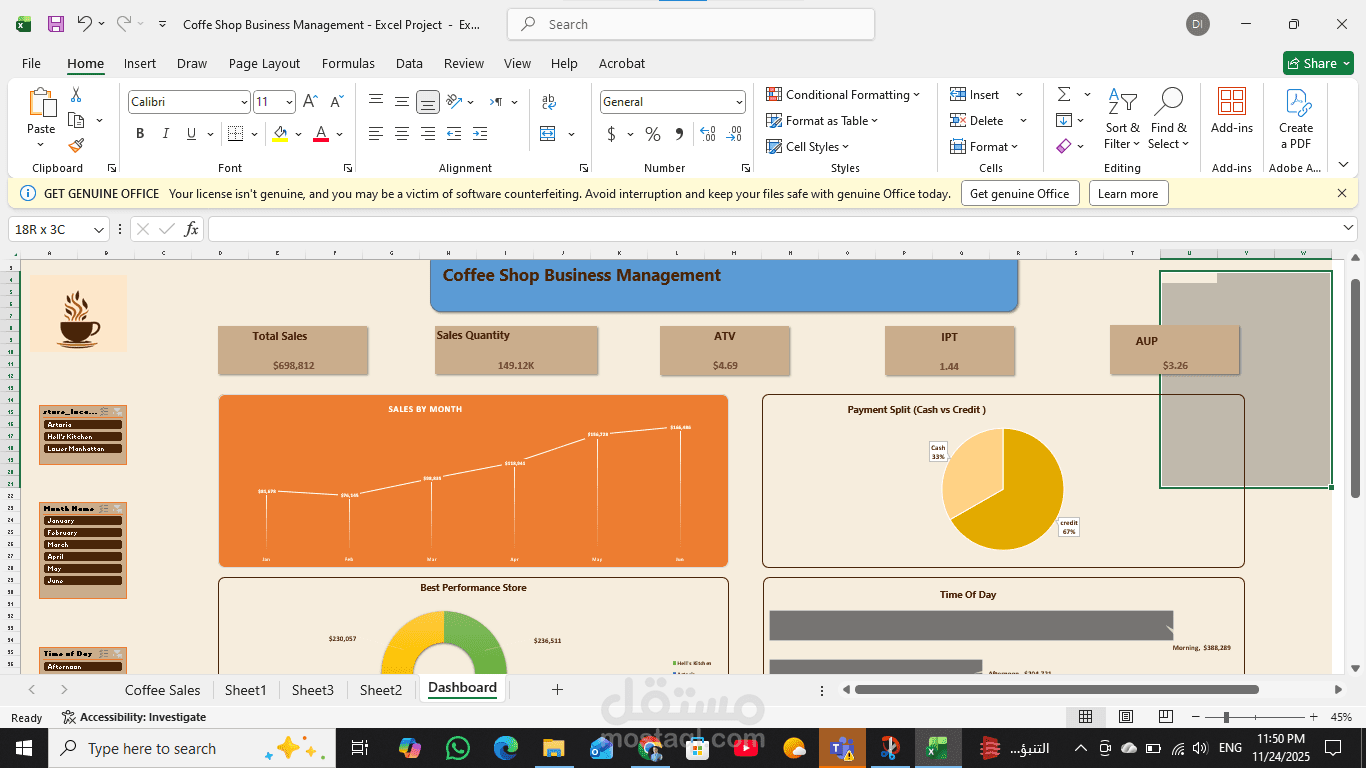
Task: Click the Save disk icon in title bar
Action: (x=56, y=24)
